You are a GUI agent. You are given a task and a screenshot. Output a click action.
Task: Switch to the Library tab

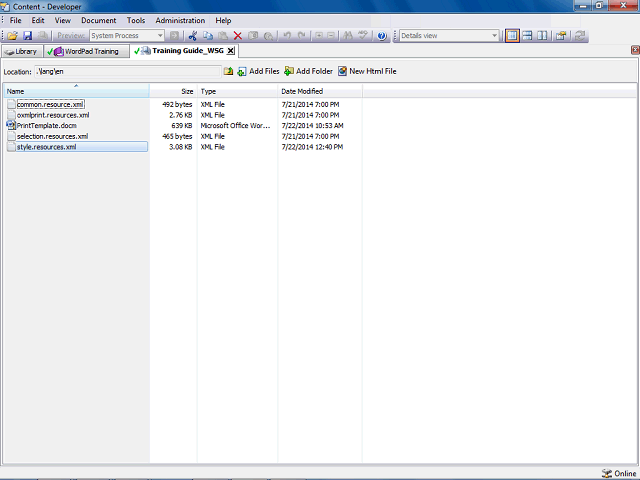coord(22,51)
